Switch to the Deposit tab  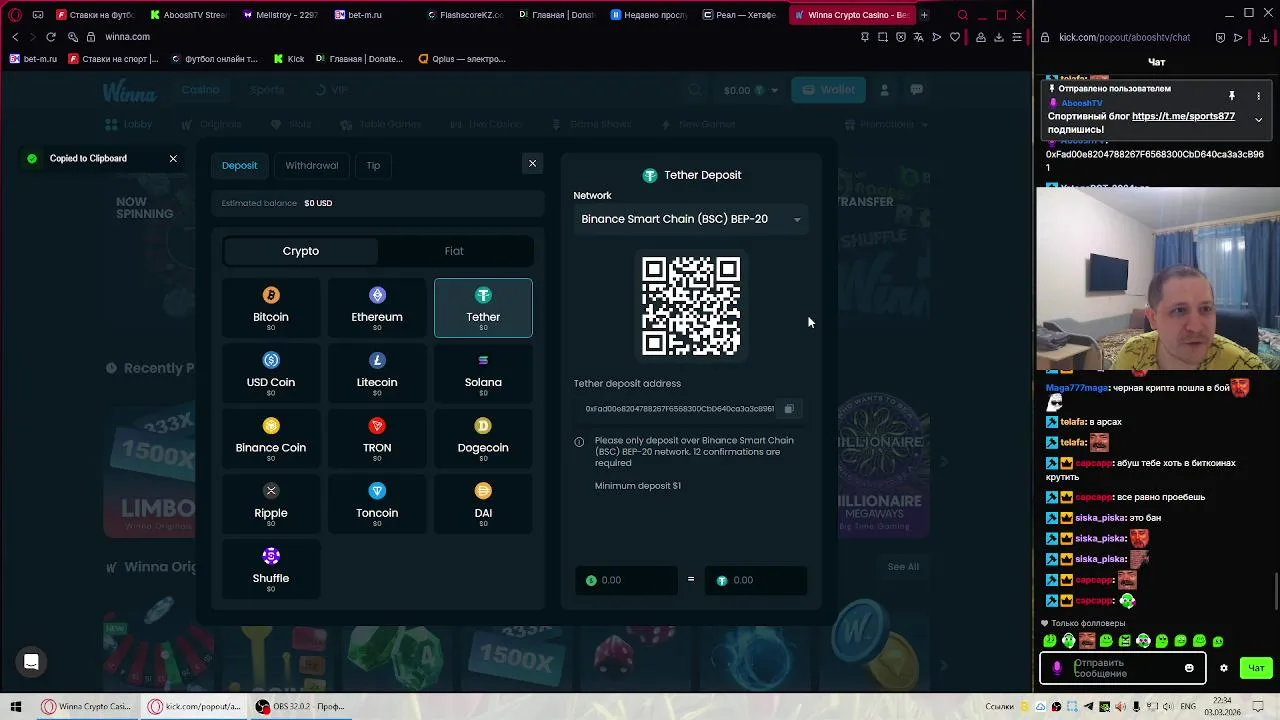(239, 165)
